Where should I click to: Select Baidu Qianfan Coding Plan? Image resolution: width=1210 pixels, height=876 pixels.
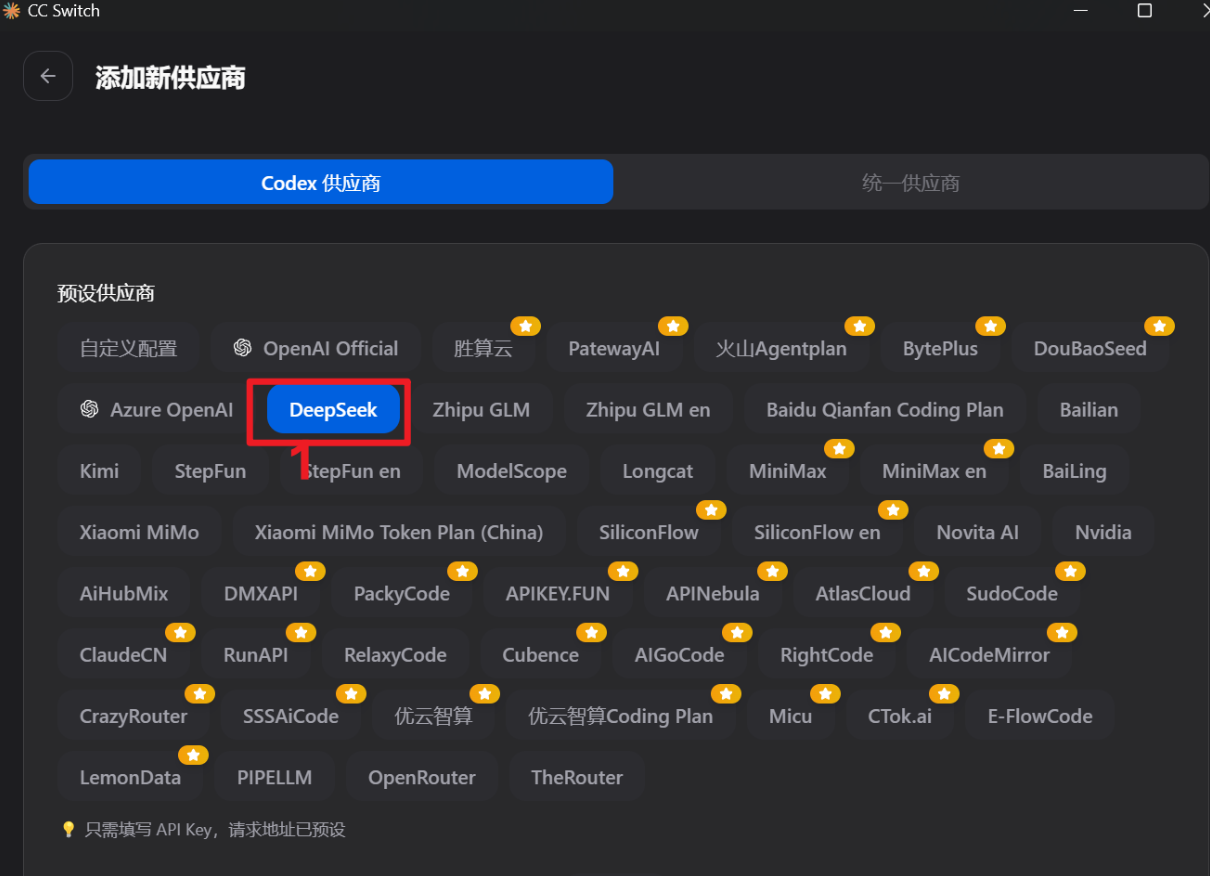point(885,409)
